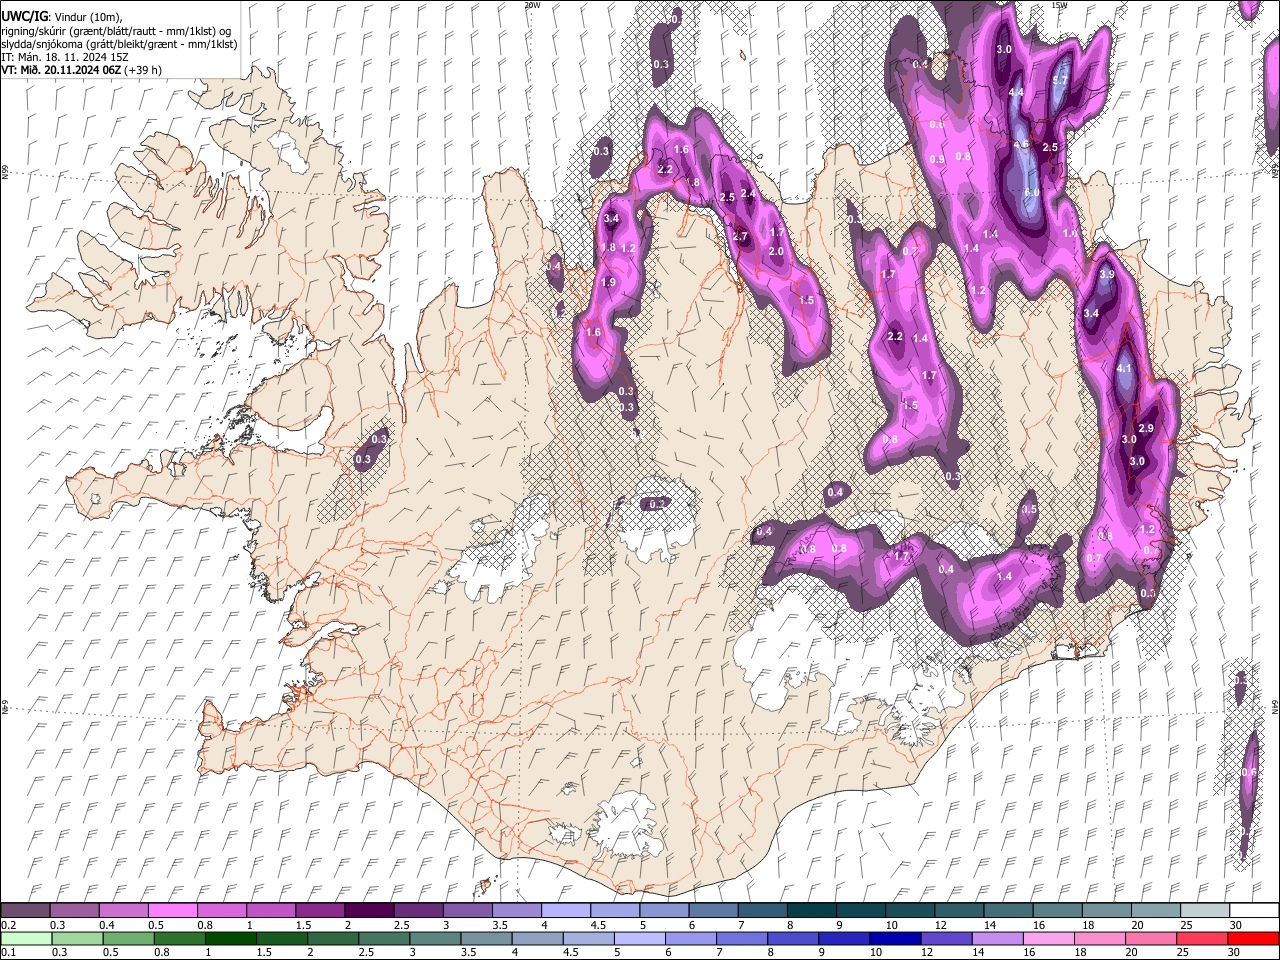Click the dark purple upper swatch between 2 and 2.5
Viewport: 1280px width, 960px height.
pyautogui.click(x=369, y=911)
